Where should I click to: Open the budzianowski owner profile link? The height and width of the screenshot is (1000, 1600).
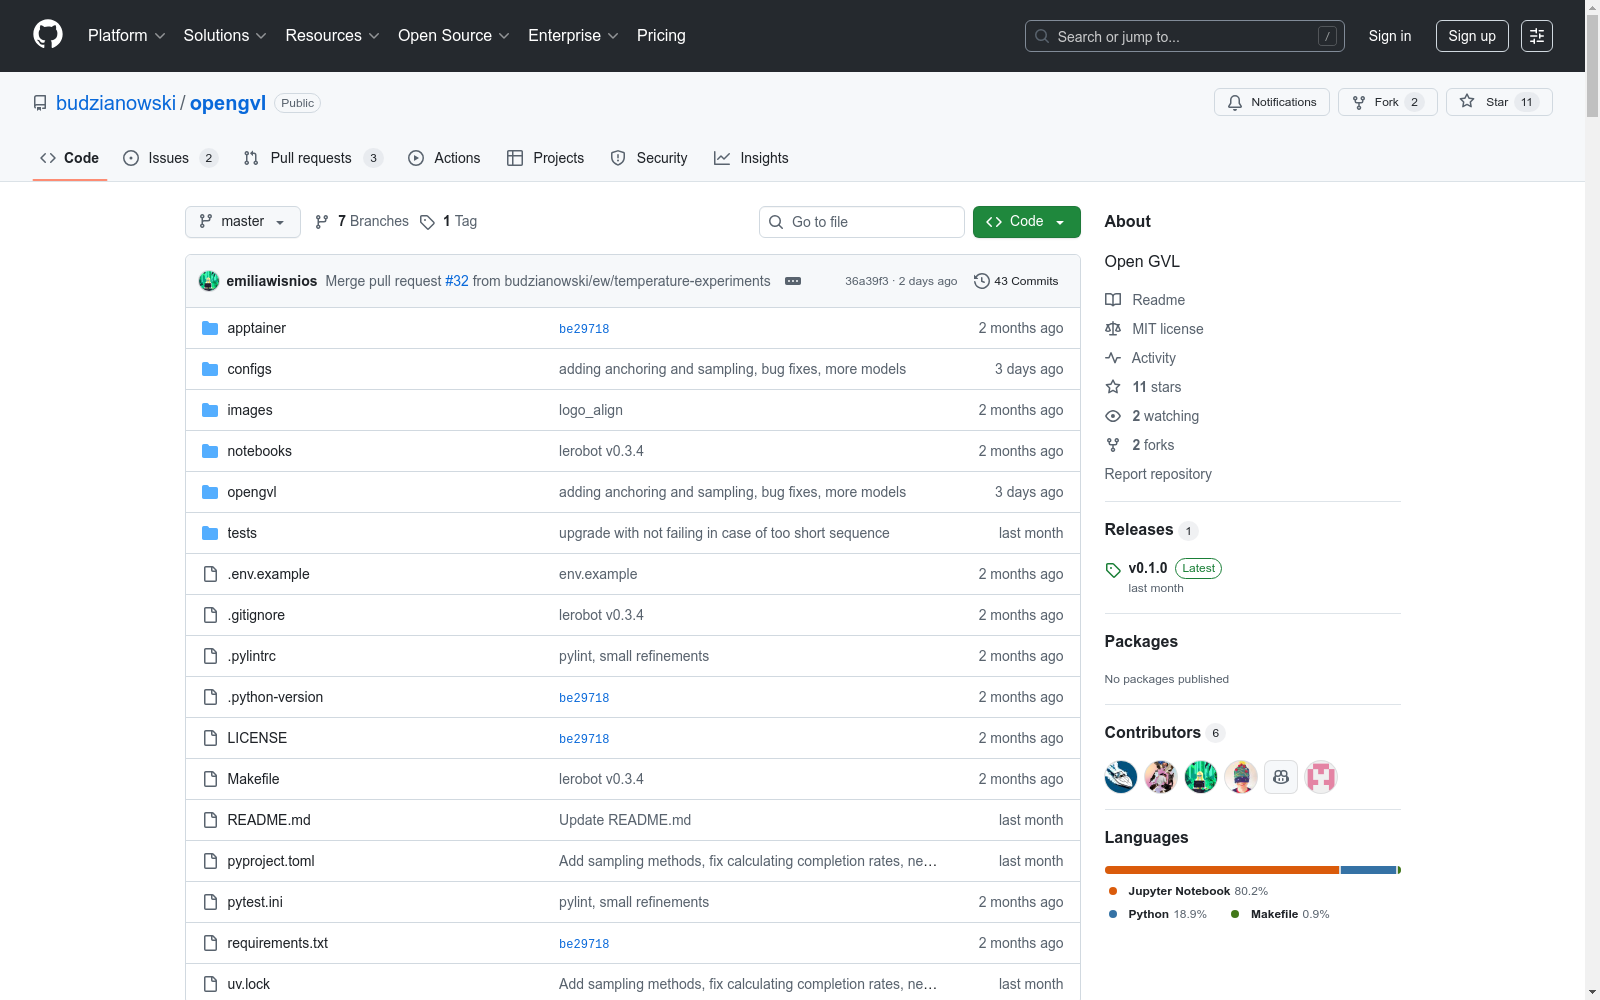pos(116,103)
